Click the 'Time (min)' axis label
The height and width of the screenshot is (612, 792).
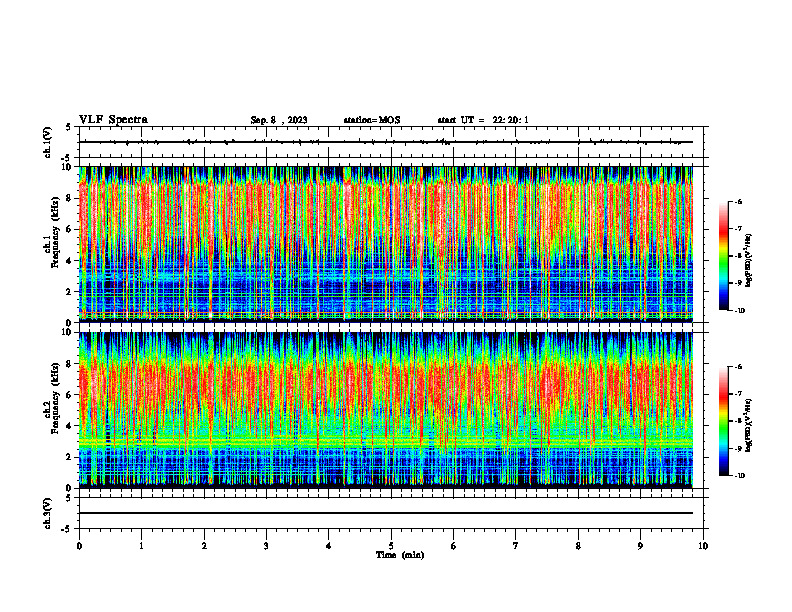click(400, 555)
